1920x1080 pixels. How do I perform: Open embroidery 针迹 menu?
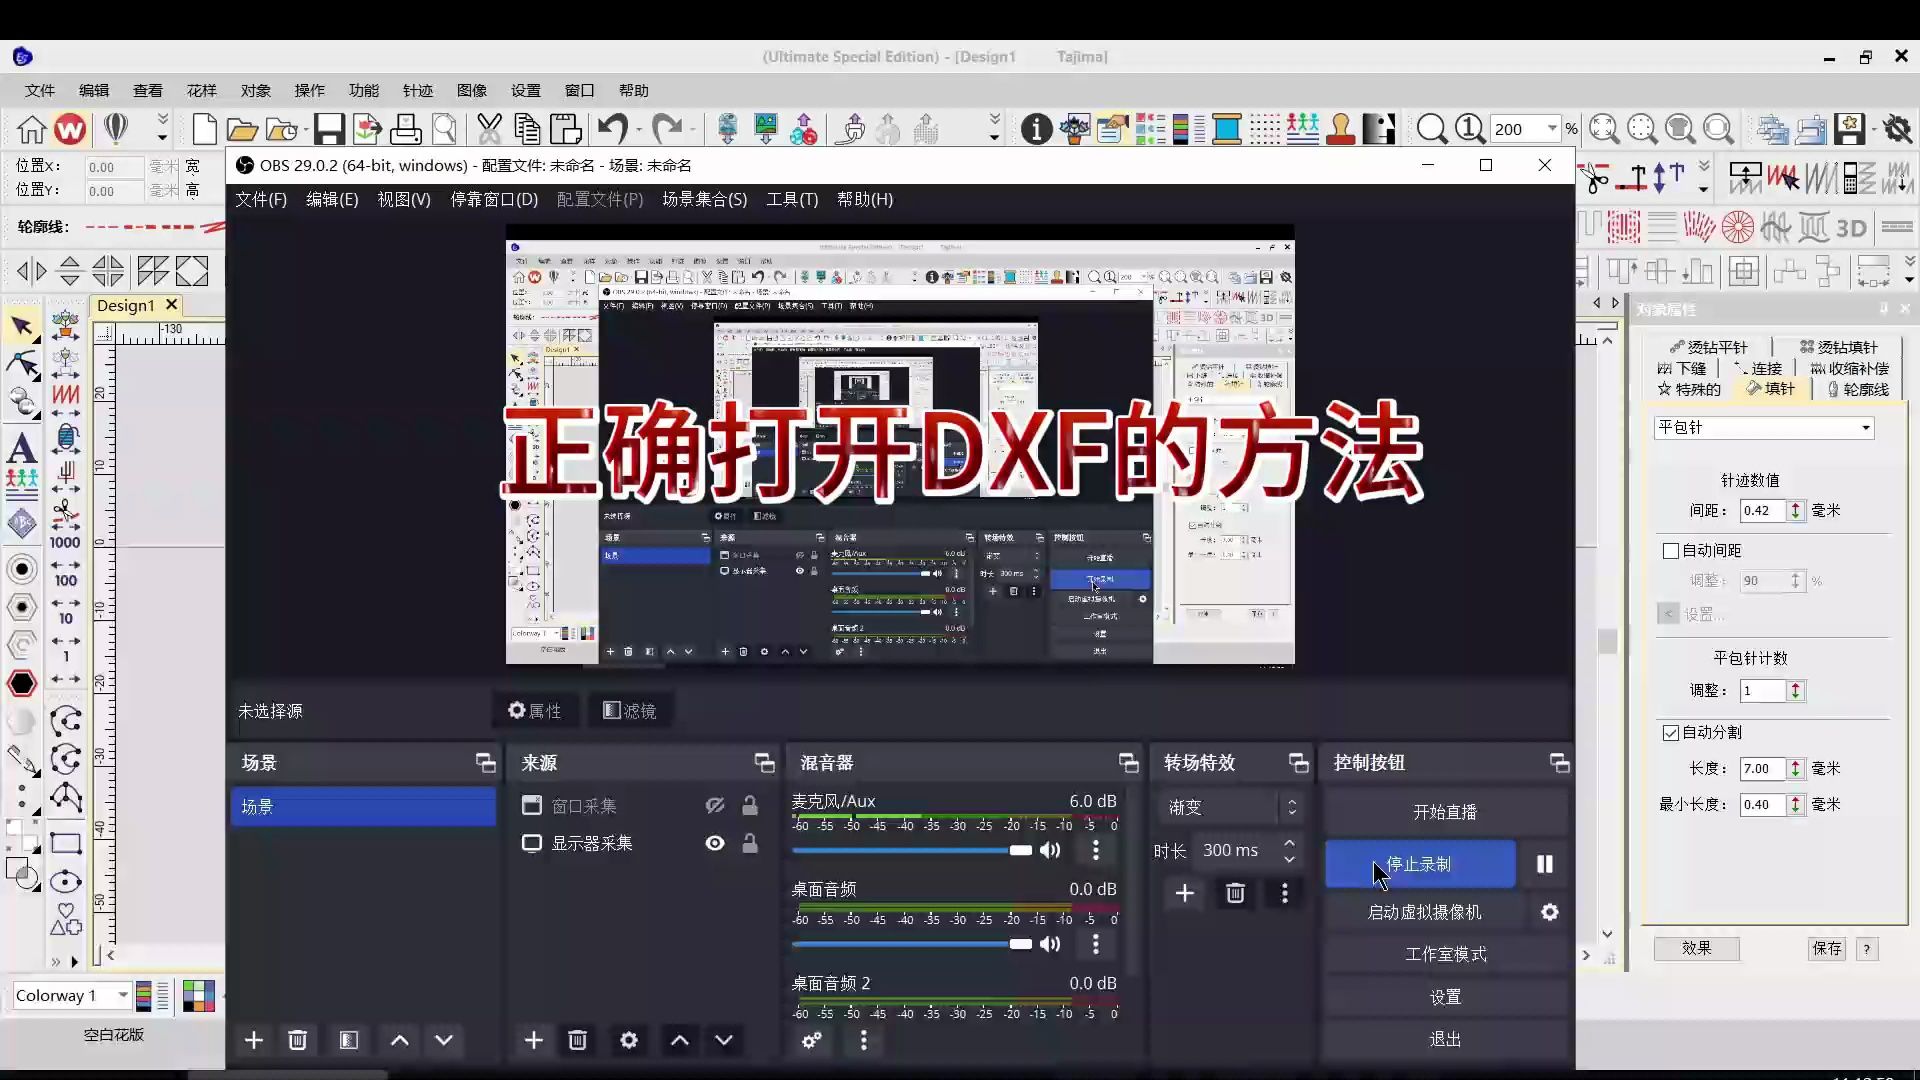click(x=417, y=90)
